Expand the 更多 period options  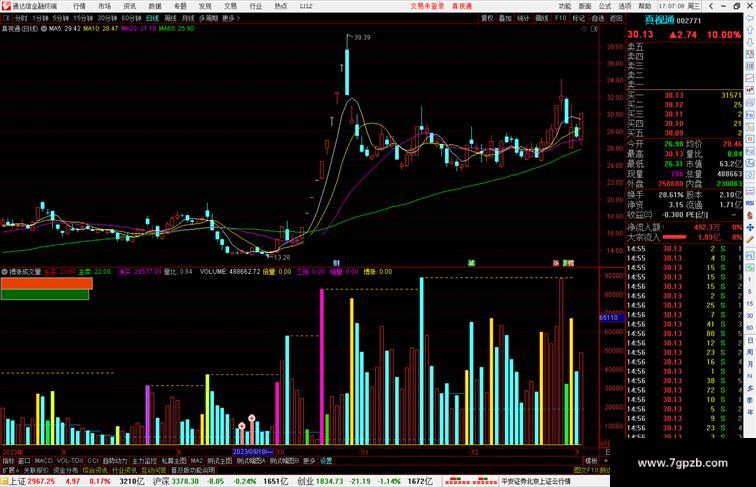(x=231, y=18)
